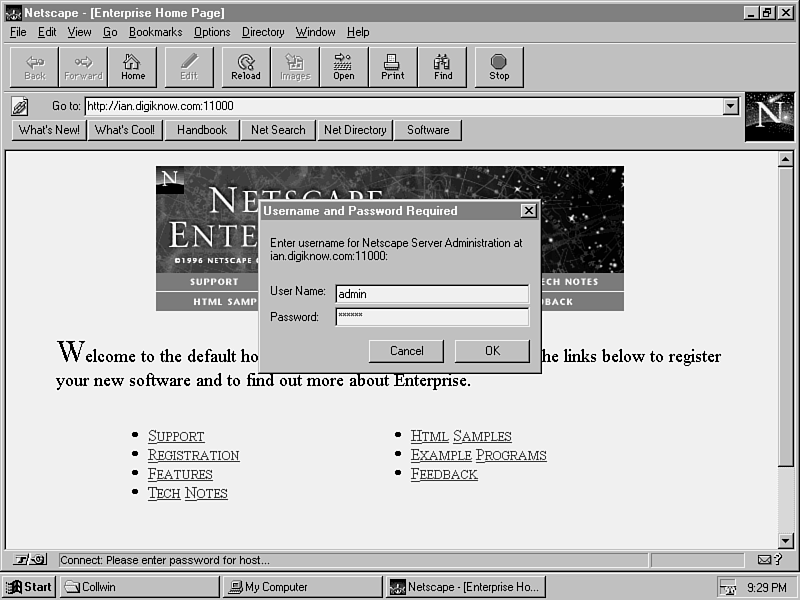Follow the Tech Notes link in the list
This screenshot has height=600, width=800.
tap(188, 493)
